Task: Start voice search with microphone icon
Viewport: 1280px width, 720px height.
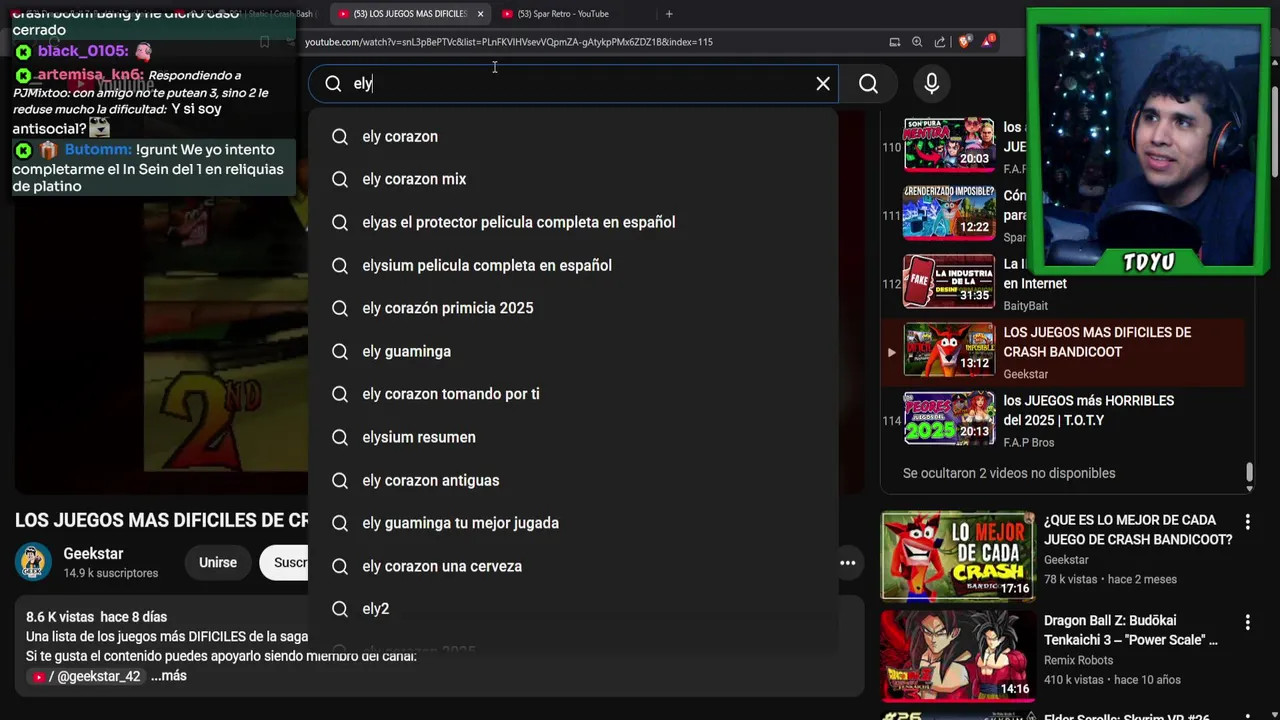Action: (x=931, y=84)
